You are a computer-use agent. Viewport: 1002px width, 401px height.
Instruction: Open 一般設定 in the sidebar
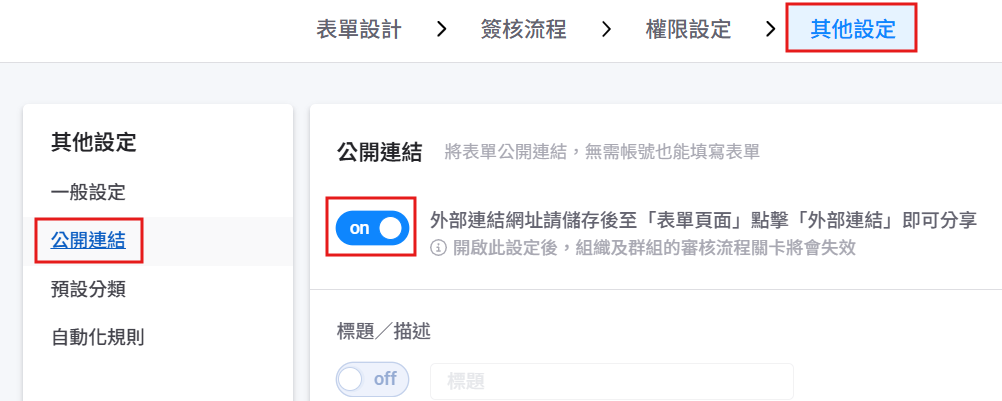pos(88,192)
